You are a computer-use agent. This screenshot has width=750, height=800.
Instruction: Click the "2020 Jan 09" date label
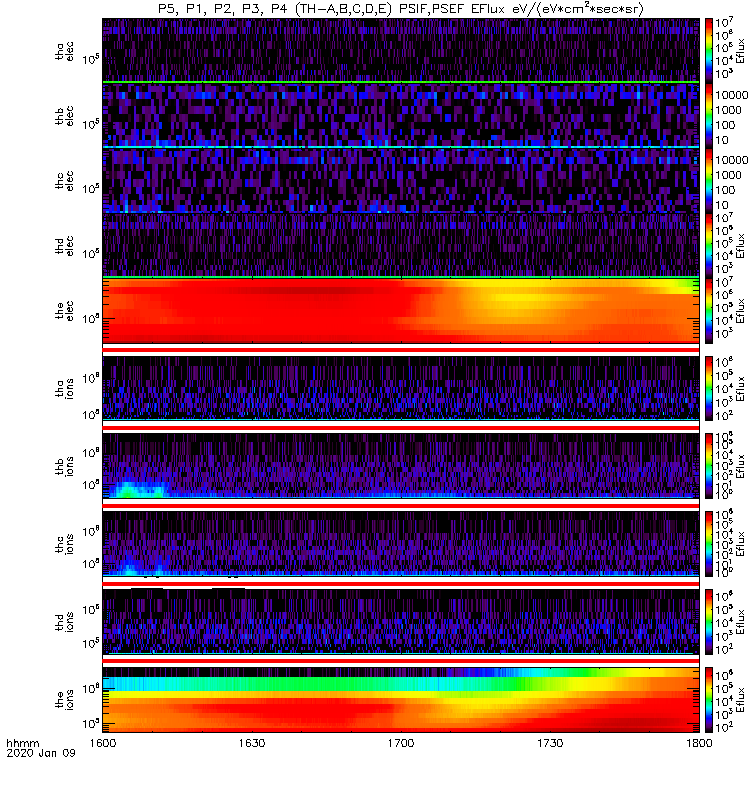[41, 753]
